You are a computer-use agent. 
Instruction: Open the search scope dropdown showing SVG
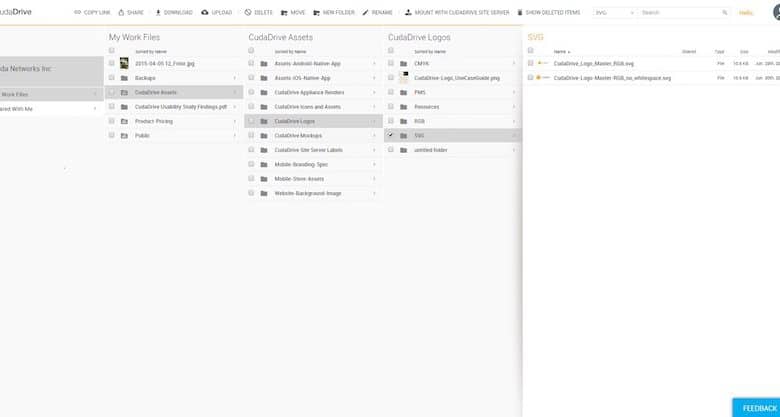[x=614, y=12]
